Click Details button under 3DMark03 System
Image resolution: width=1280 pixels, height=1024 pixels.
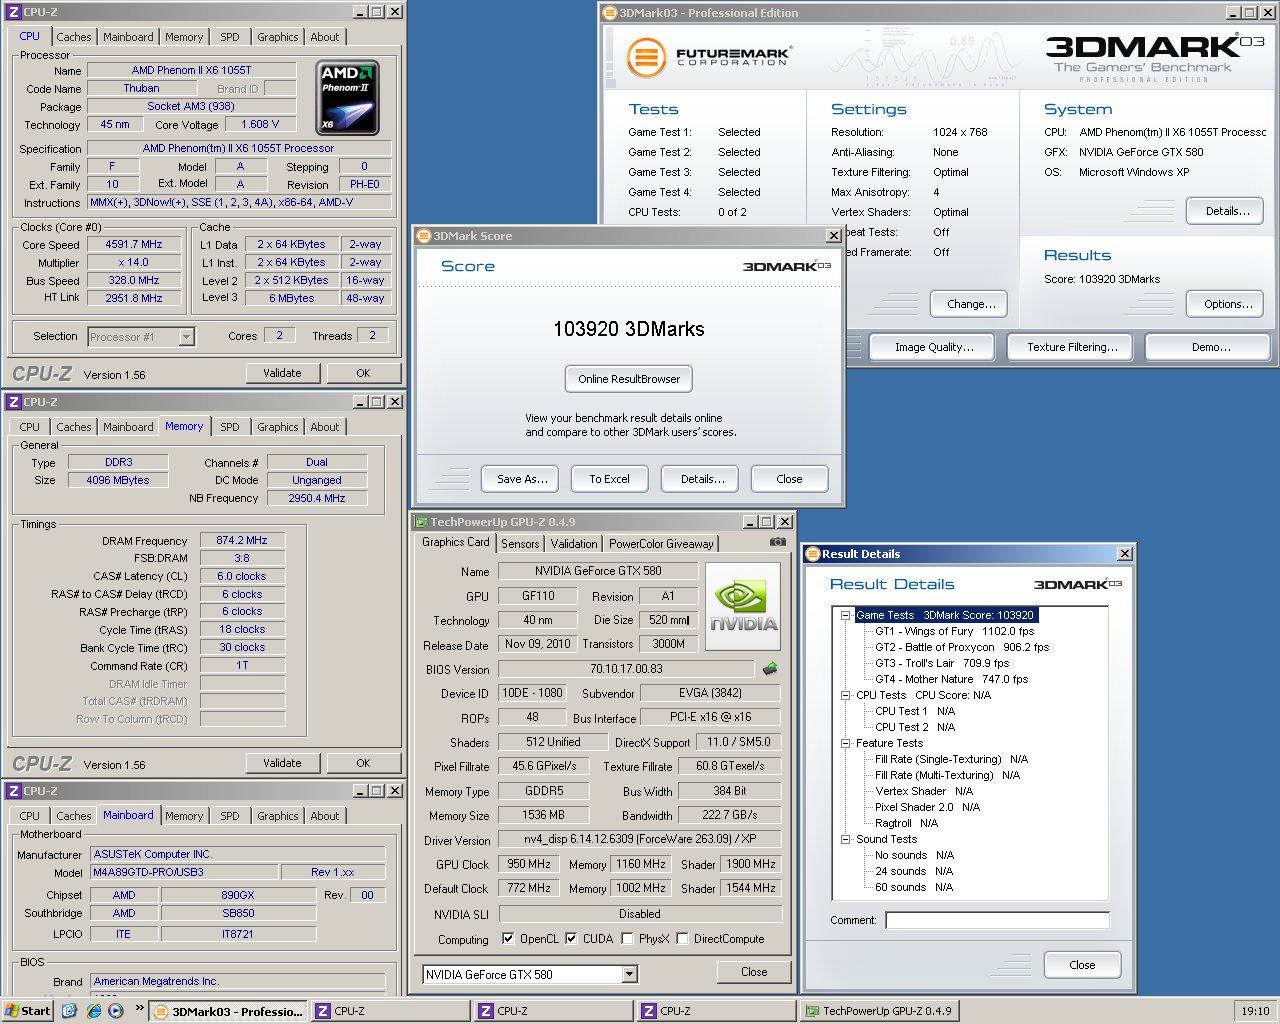click(x=1227, y=211)
